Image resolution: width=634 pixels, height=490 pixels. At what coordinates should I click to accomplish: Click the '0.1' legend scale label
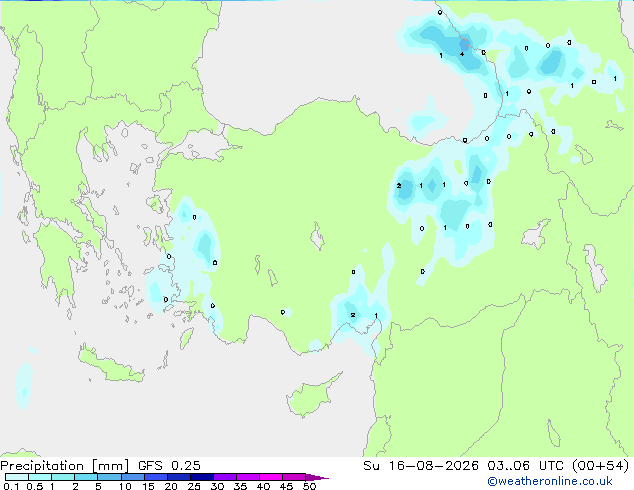11,486
